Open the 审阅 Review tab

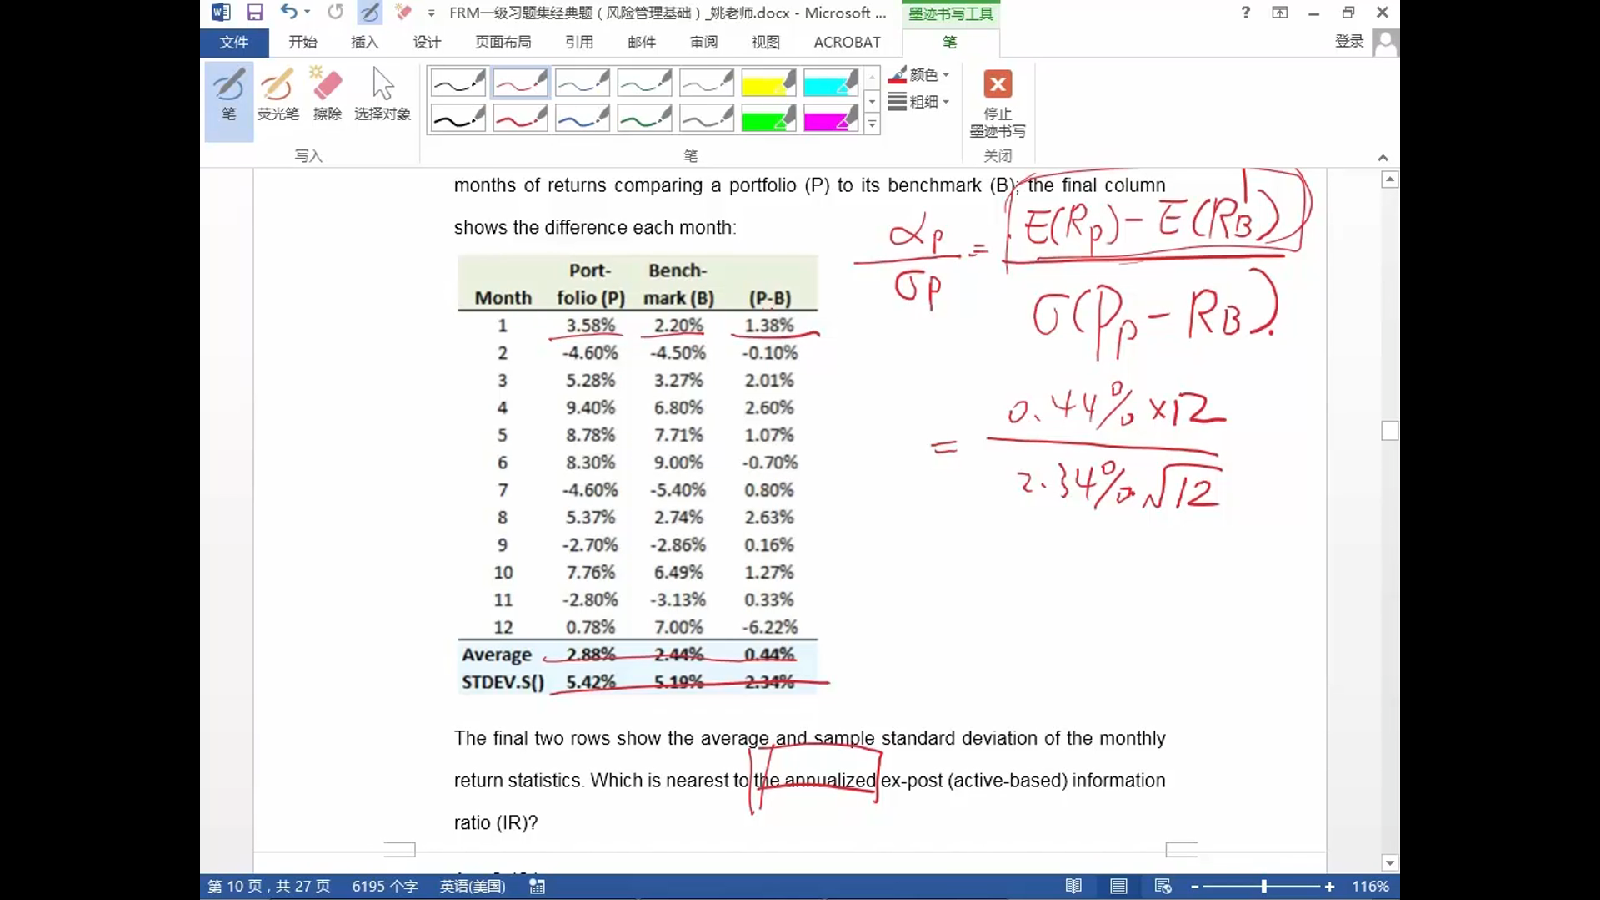[704, 42]
